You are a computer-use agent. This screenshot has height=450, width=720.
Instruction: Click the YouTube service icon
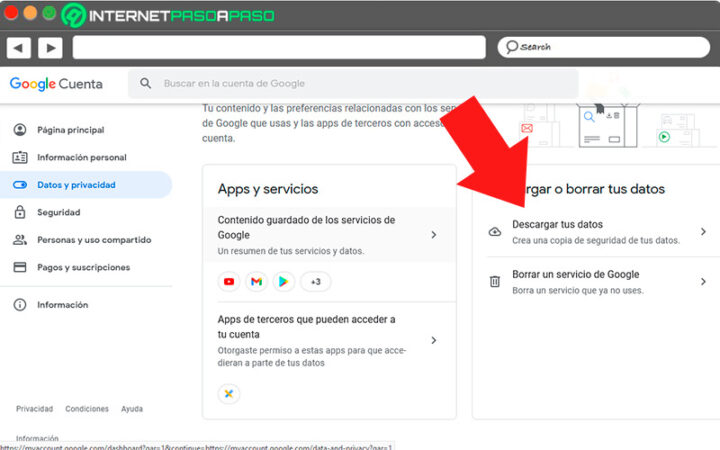(x=229, y=281)
